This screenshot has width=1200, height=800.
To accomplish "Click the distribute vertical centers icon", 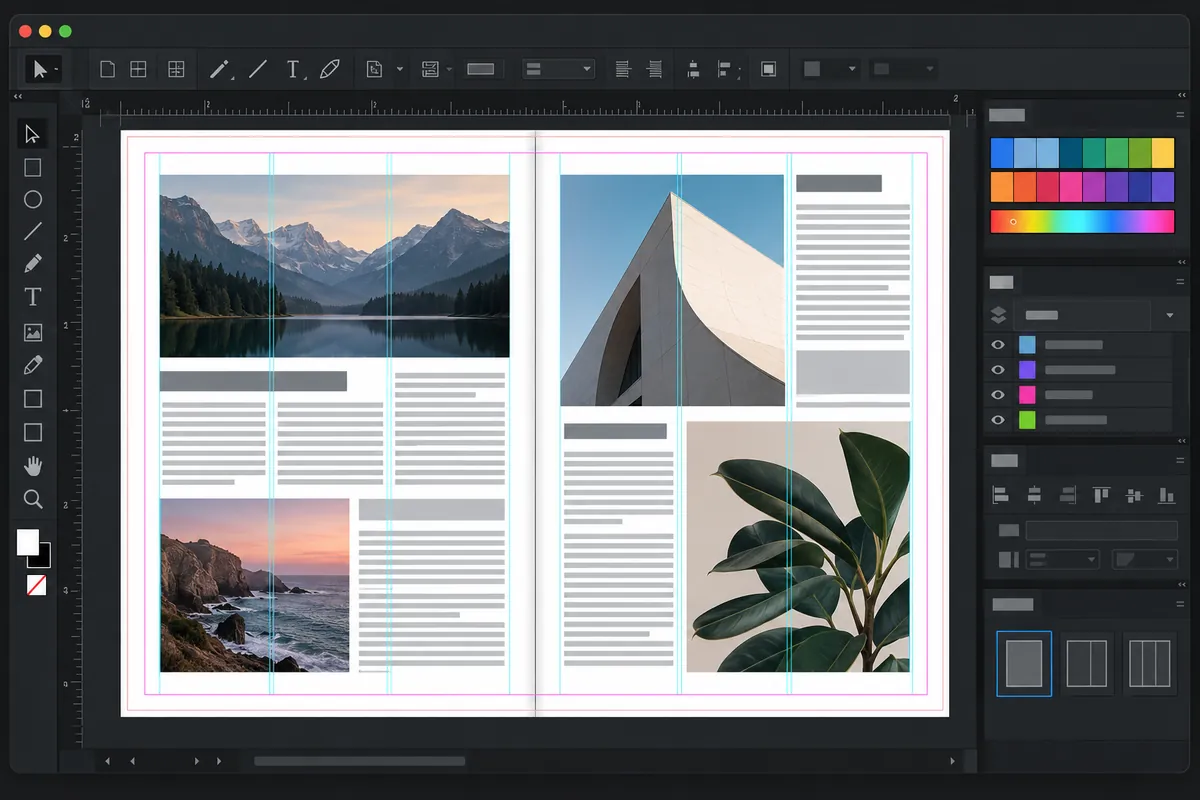I will pos(693,69).
